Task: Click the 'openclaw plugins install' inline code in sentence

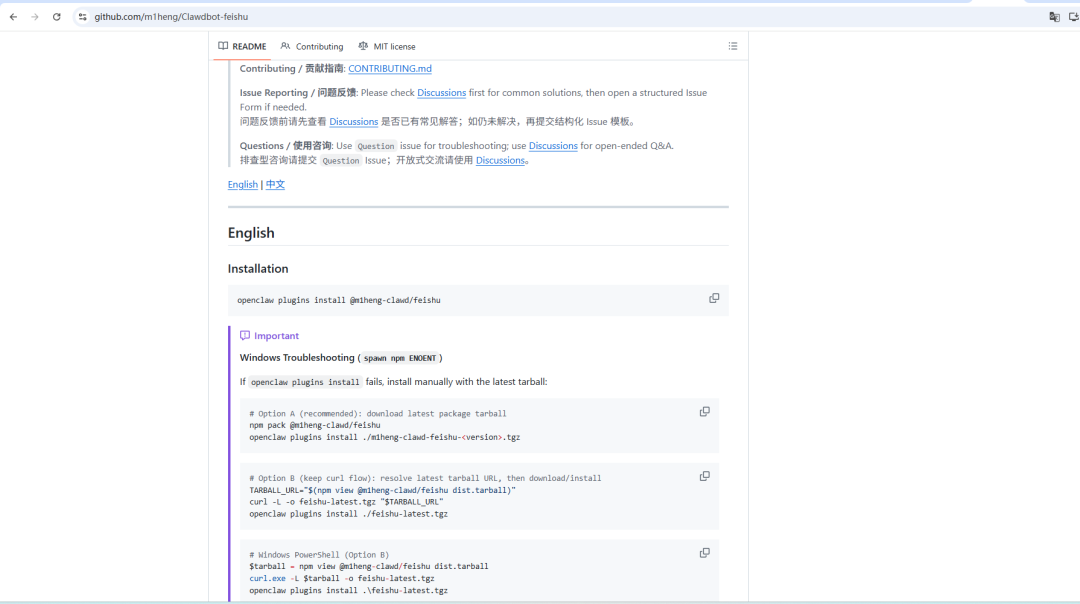Action: click(304, 382)
